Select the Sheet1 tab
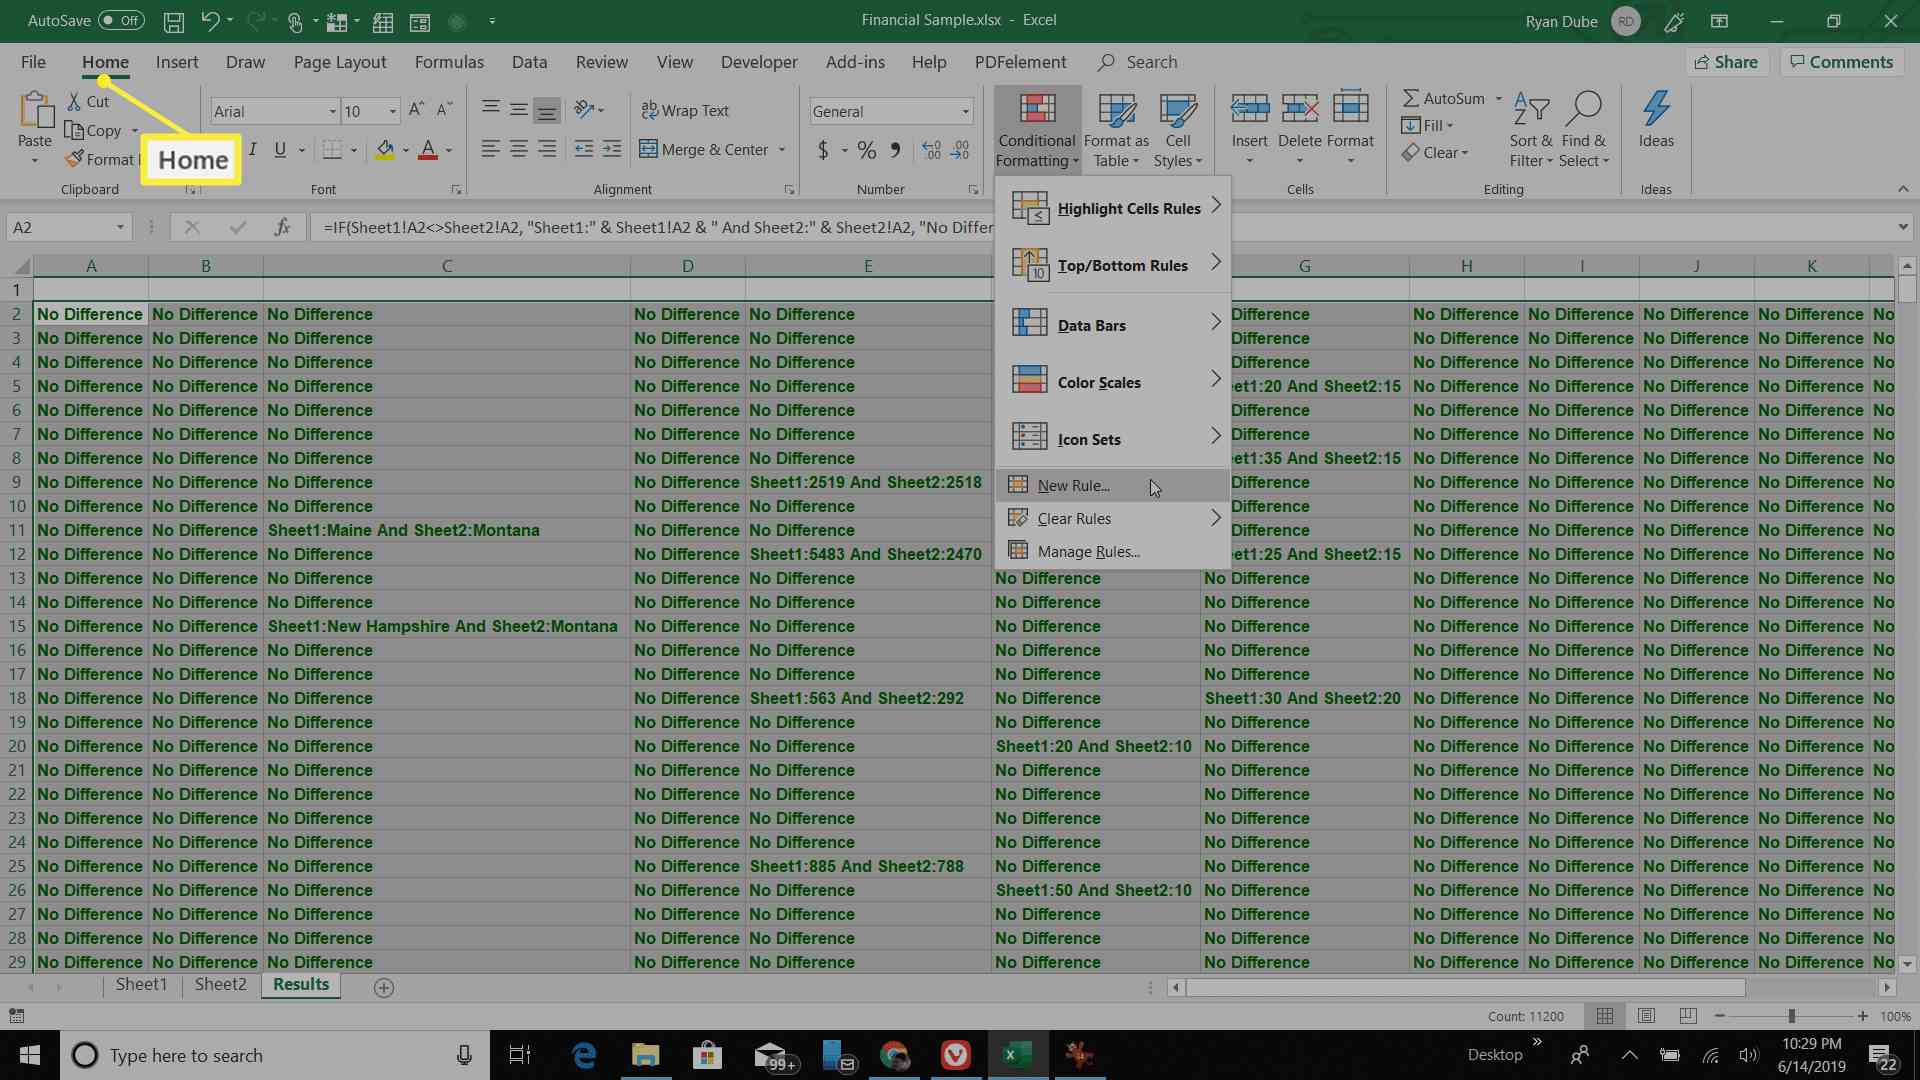 (x=138, y=985)
